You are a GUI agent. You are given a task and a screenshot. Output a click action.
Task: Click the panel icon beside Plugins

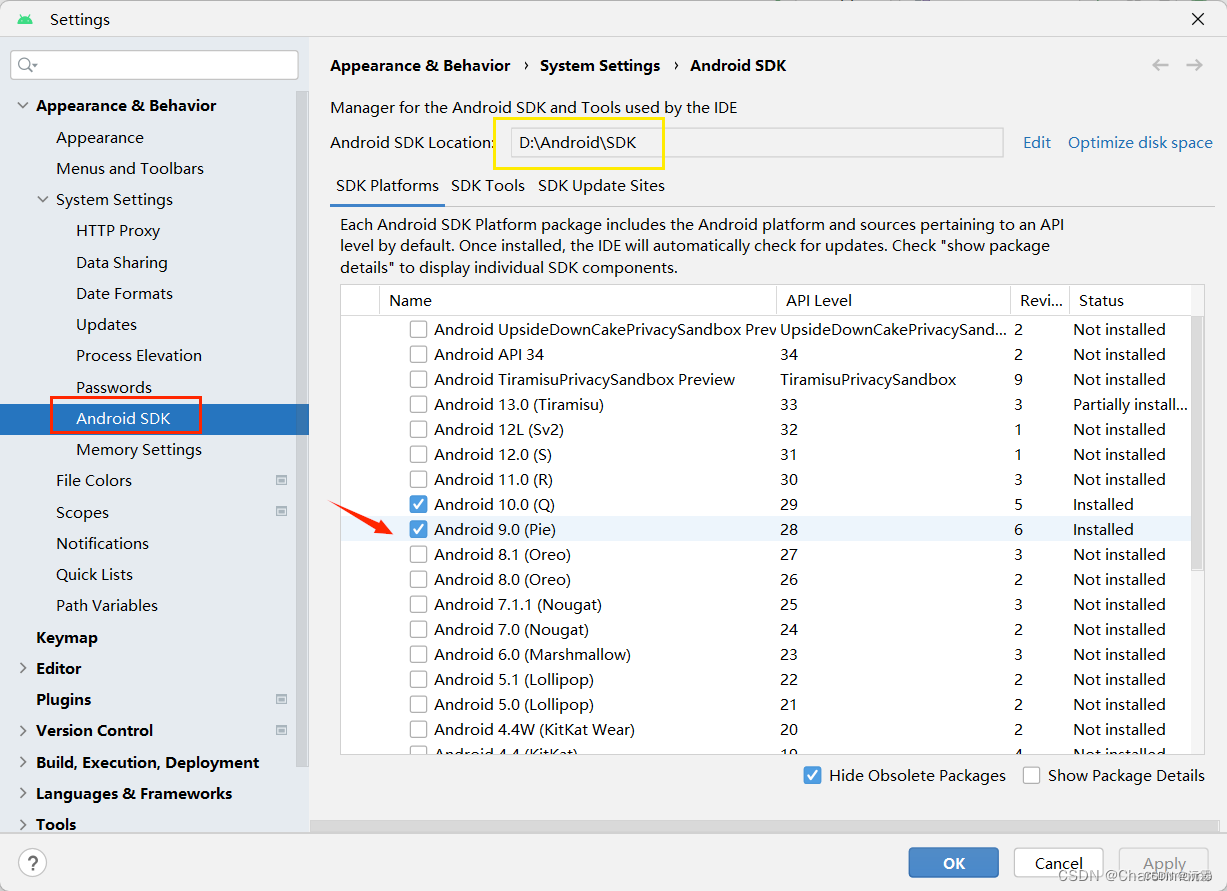(282, 699)
